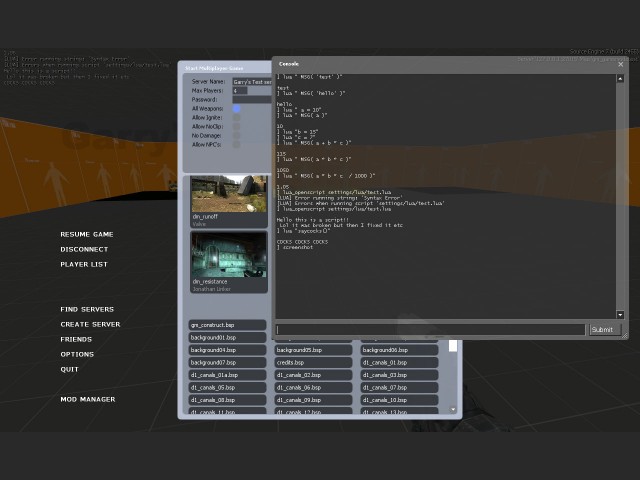Open the Player List
The image size is (640, 480).
[84, 264]
